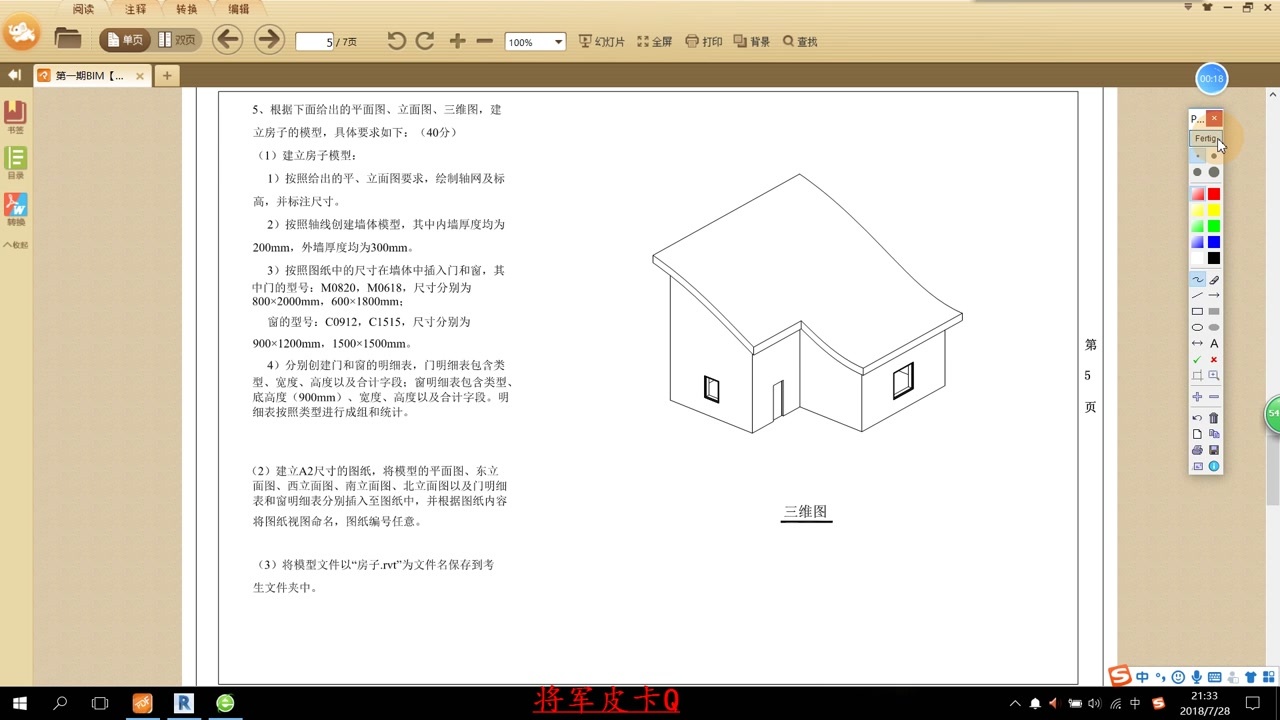Open drawing toolbar info icon

pyautogui.click(x=1214, y=466)
